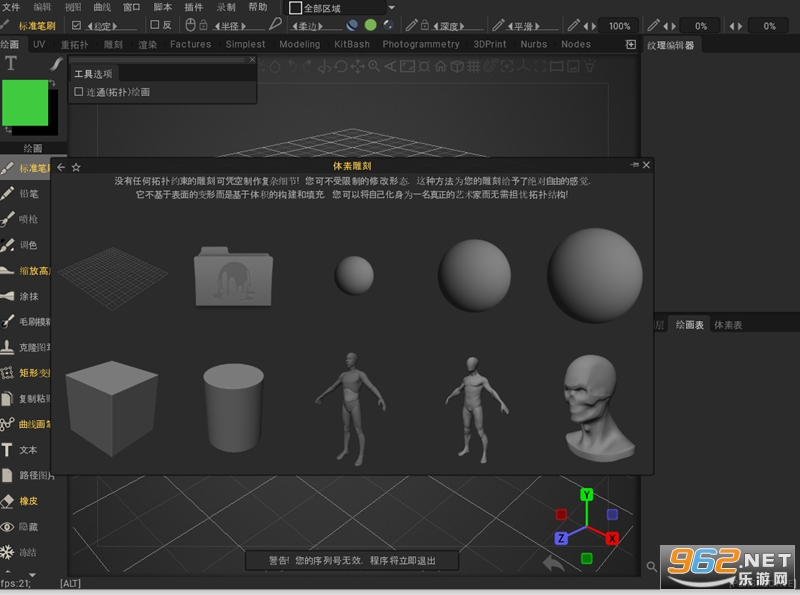Click the green Y axis gizmo handle
The width and height of the screenshot is (800, 595).
point(587,494)
